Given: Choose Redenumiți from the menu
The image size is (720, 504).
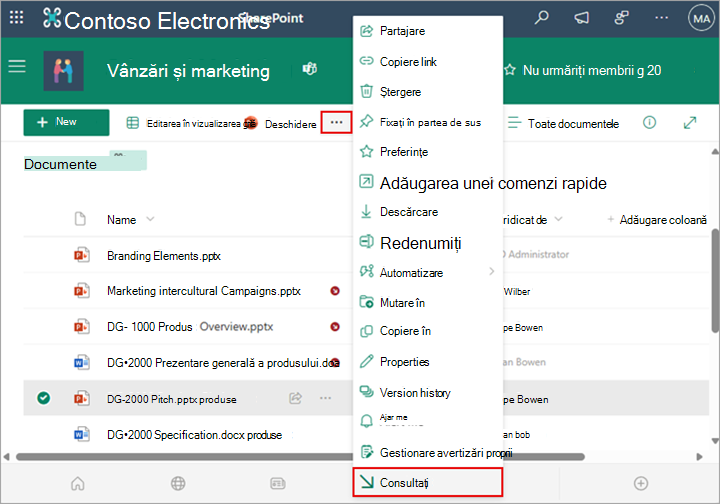Looking at the screenshot, I should [428, 243].
